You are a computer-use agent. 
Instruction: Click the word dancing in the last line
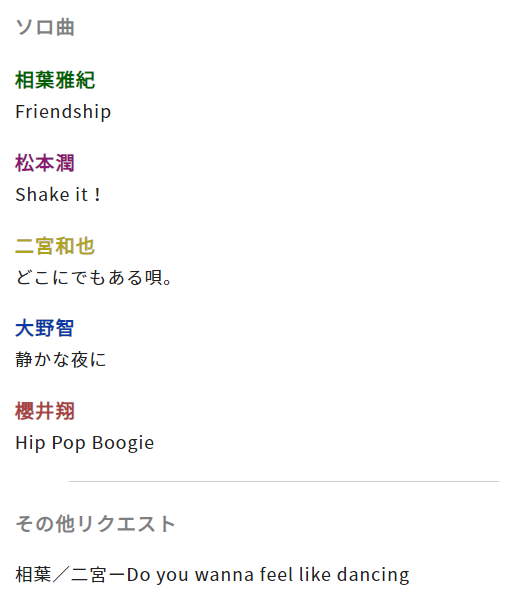tap(373, 575)
